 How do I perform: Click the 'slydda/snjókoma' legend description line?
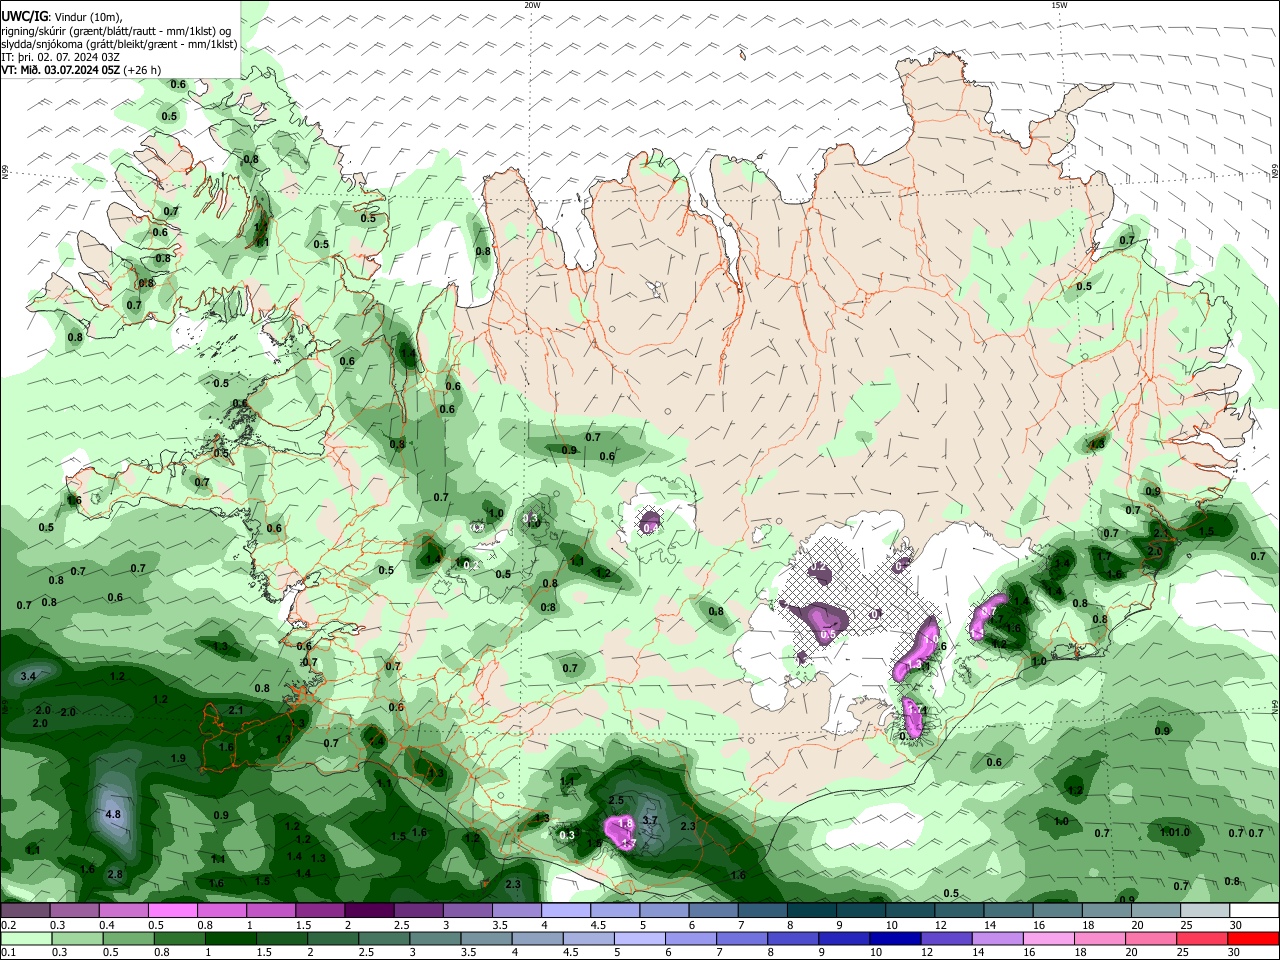coord(119,44)
